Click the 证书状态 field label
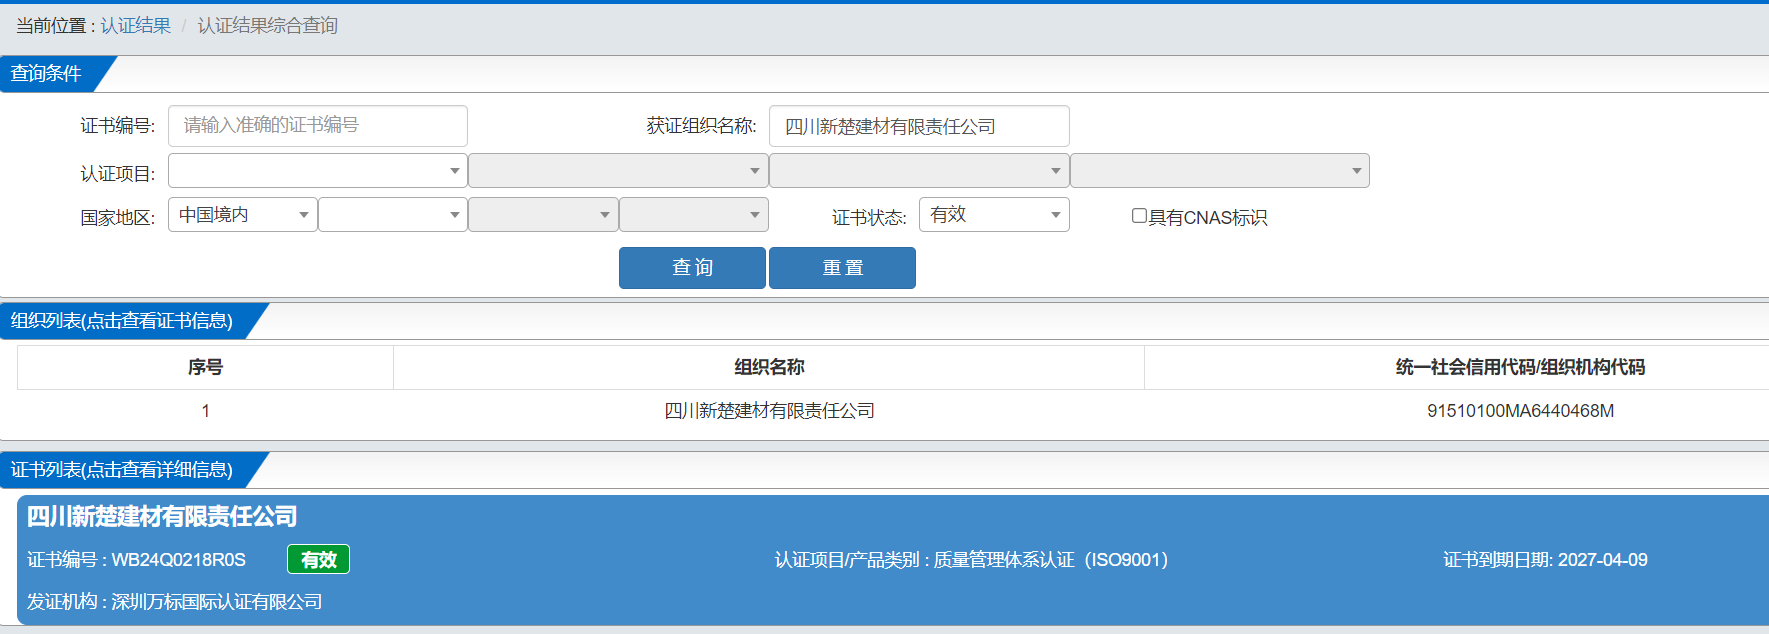The height and width of the screenshot is (634, 1769). point(869,218)
